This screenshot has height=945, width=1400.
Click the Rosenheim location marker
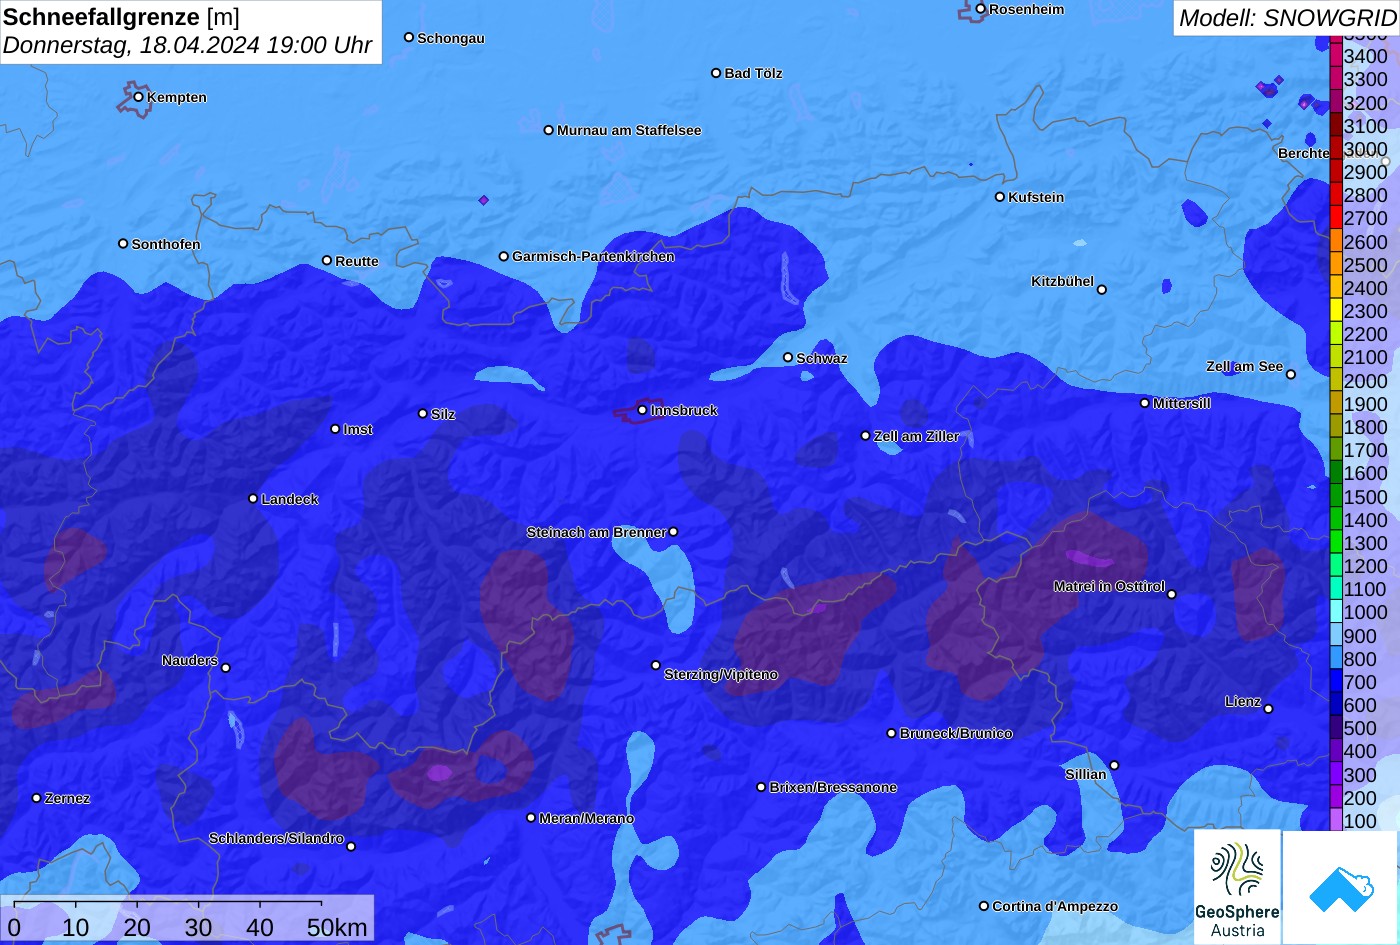coord(981,9)
